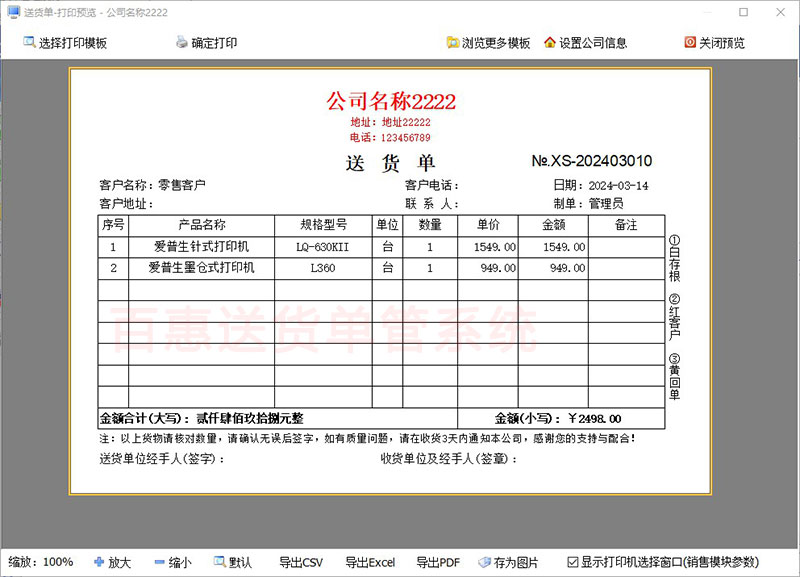
Task: Click the house icon for 设置公司信息
Action: pos(549,42)
